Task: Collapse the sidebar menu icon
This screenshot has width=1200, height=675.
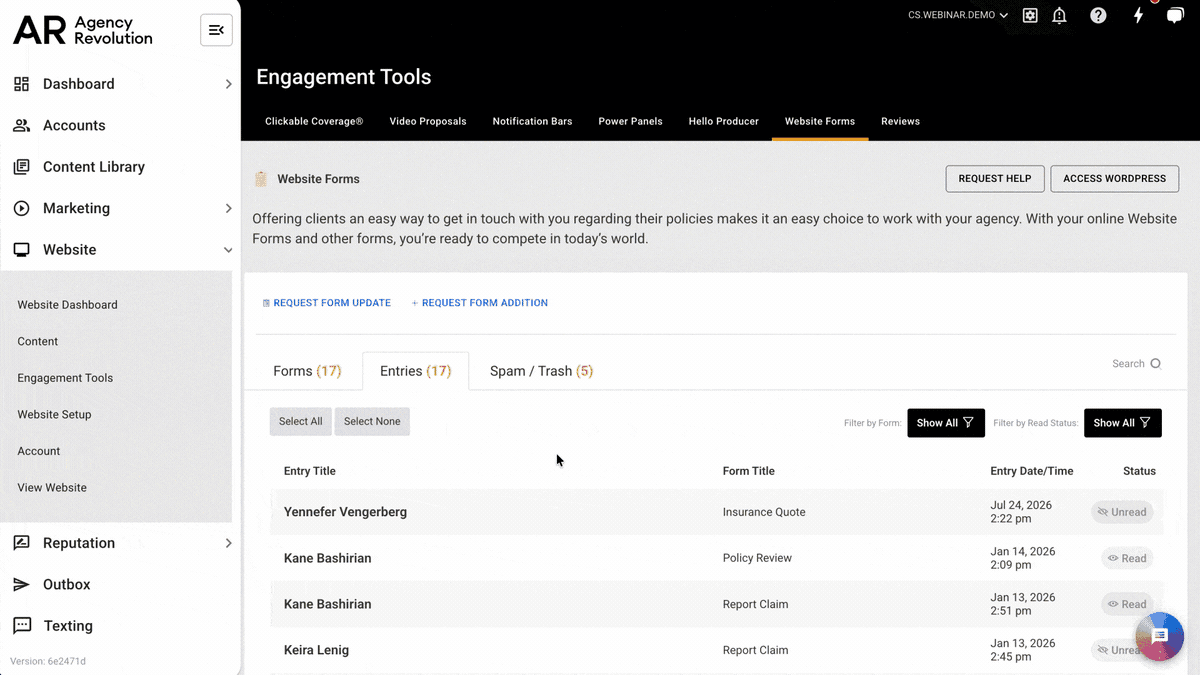Action: click(x=216, y=30)
